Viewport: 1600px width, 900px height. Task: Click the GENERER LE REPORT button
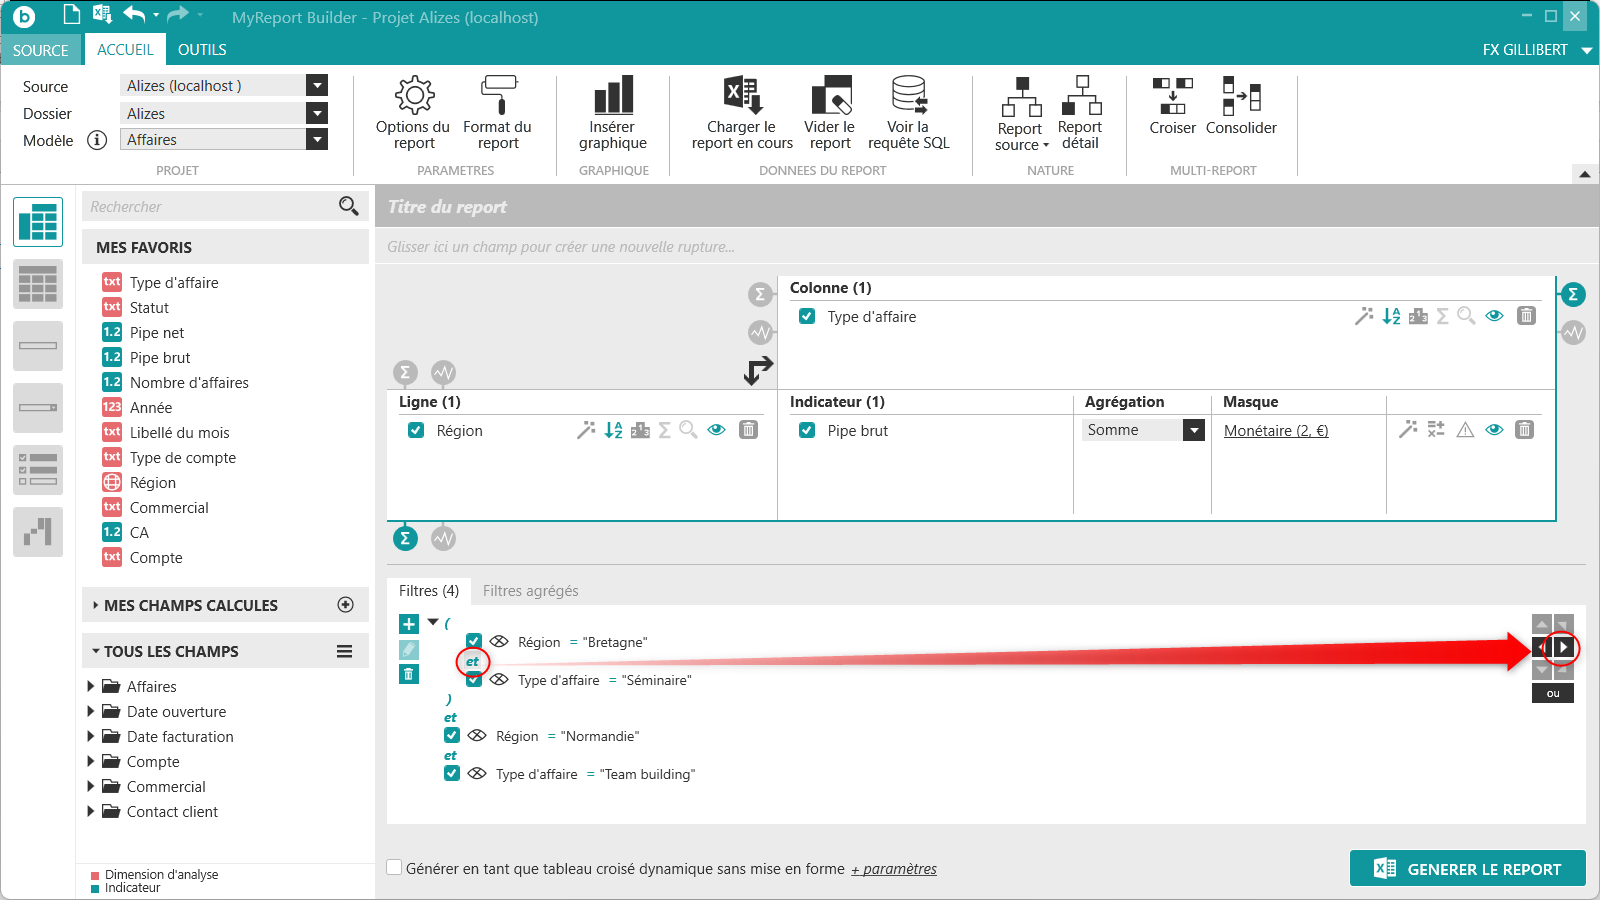[1467, 869]
